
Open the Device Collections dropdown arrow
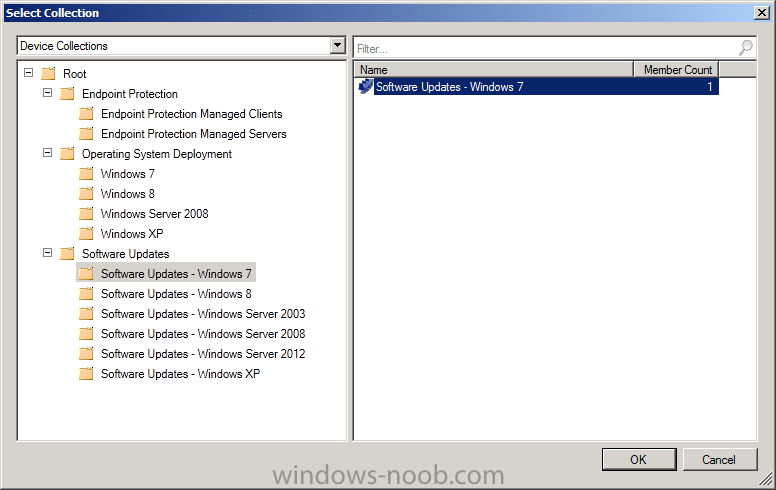[338, 46]
